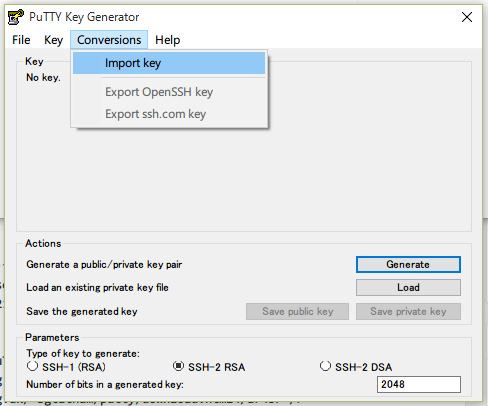Select the SSH-2 DSA radio button
Image resolution: width=488 pixels, height=406 pixels.
click(325, 366)
